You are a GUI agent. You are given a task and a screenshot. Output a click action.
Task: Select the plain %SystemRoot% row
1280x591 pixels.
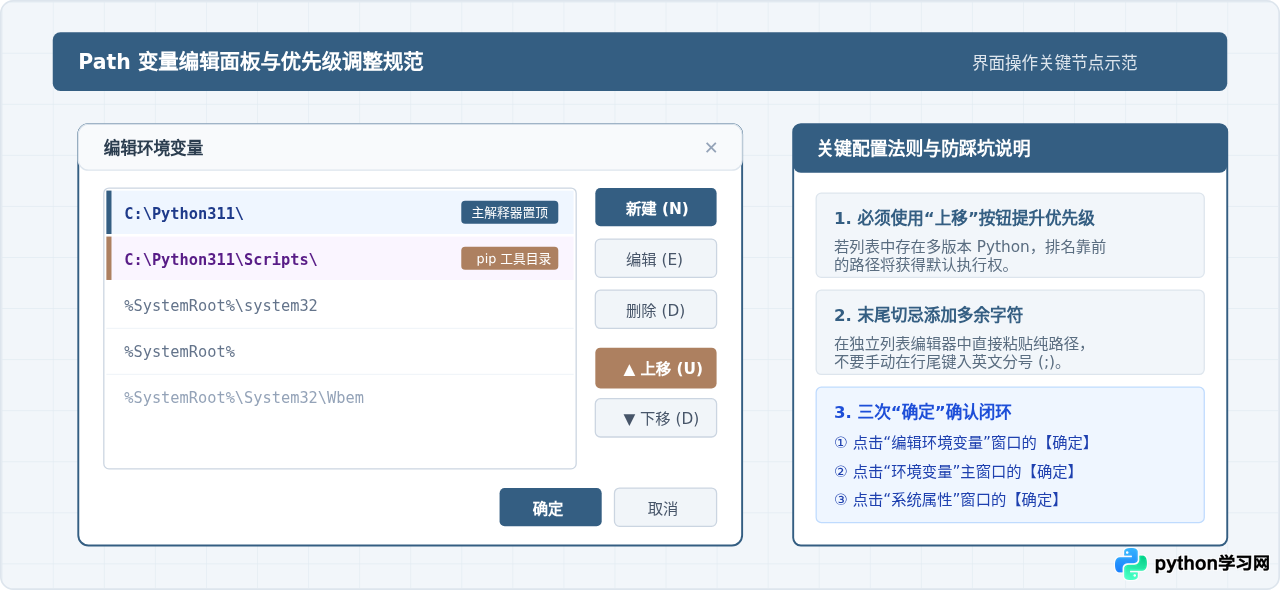click(x=340, y=351)
